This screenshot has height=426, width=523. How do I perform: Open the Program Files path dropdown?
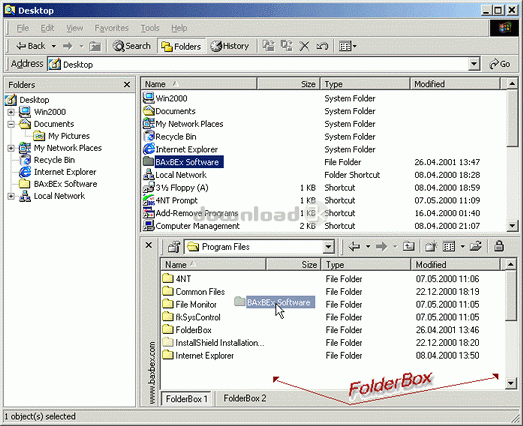pos(329,247)
